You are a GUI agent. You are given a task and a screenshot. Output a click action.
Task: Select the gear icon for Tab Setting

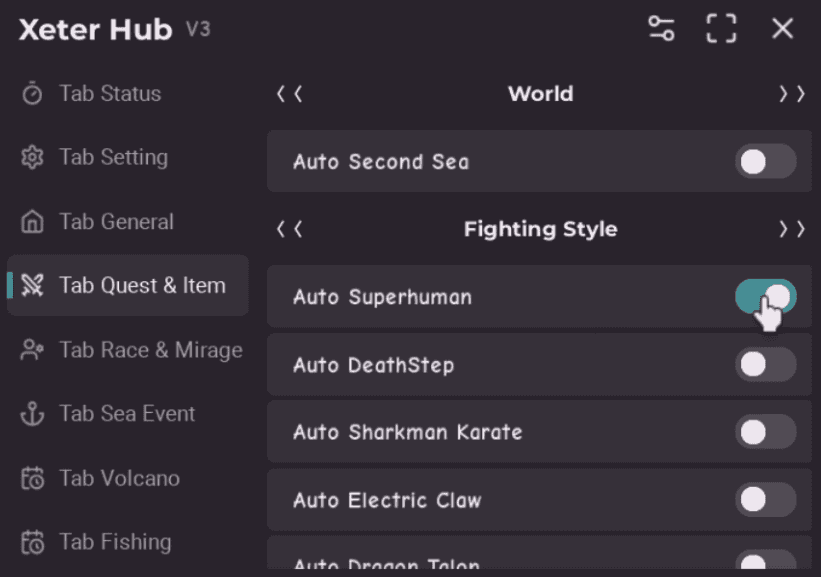(x=33, y=157)
